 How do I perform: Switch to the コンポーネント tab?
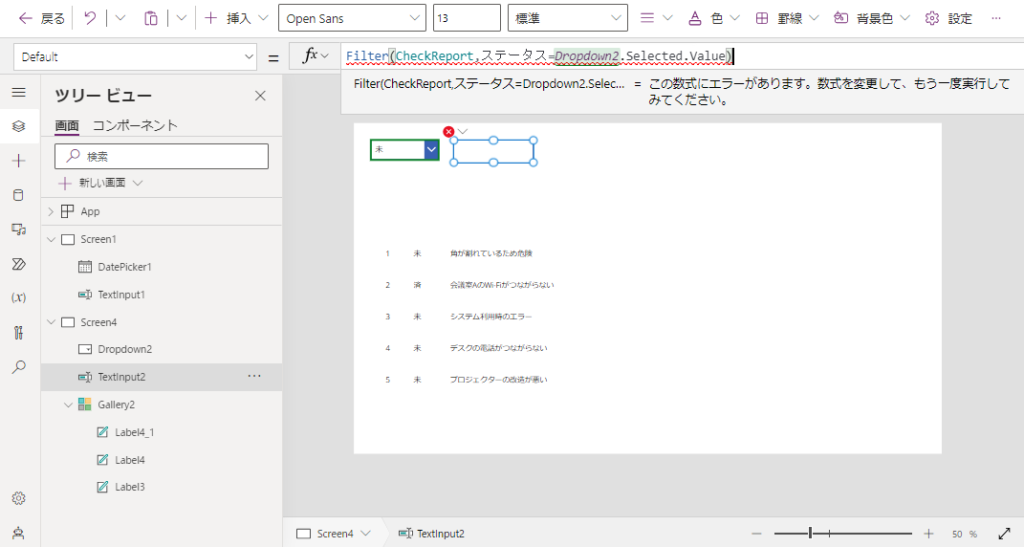[135, 125]
